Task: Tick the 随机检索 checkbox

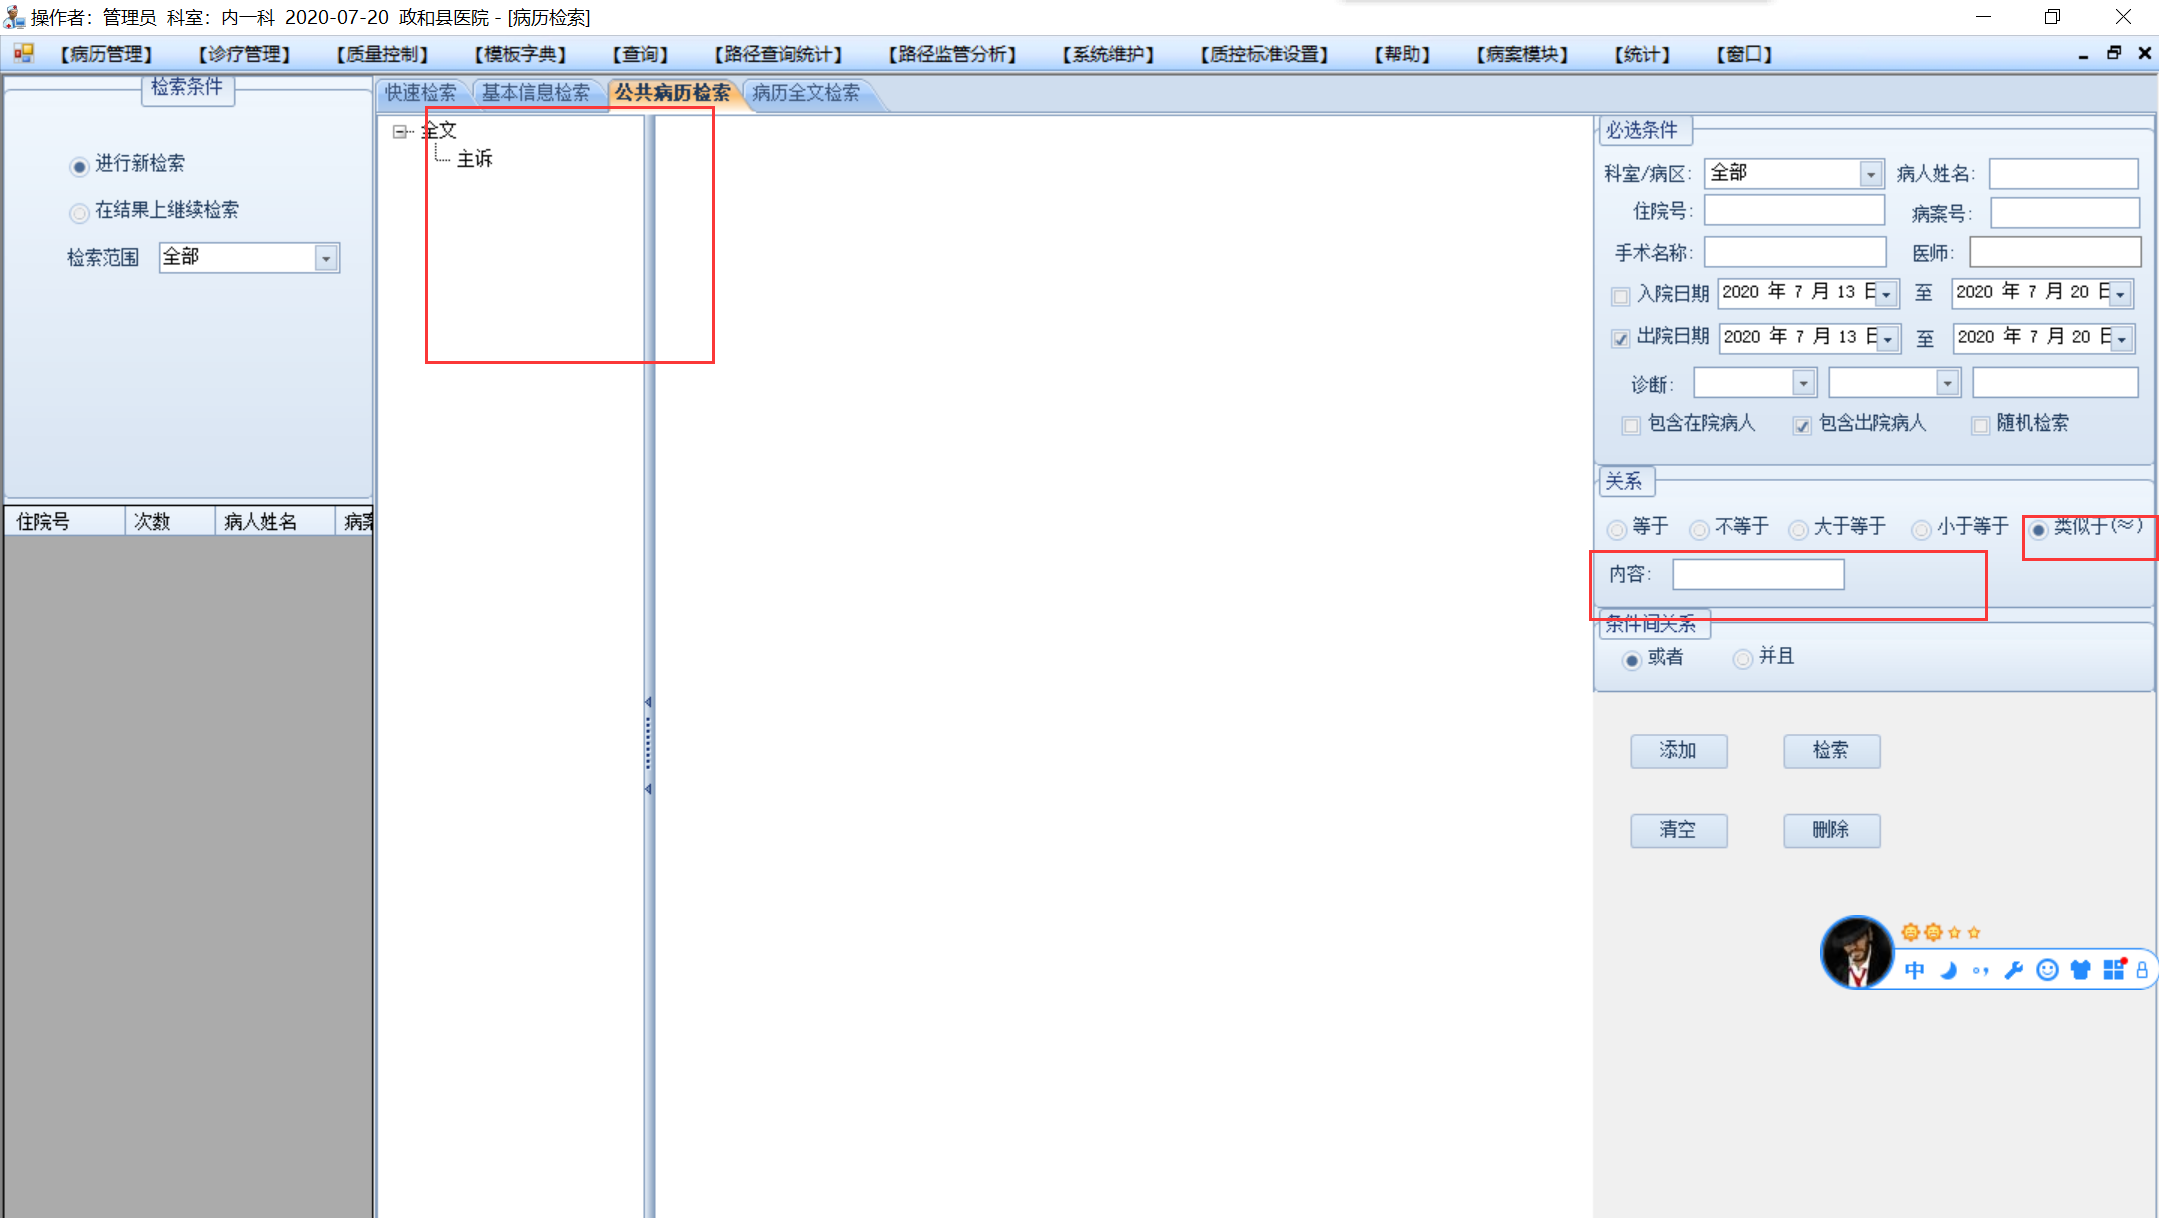Action: pos(1980,426)
